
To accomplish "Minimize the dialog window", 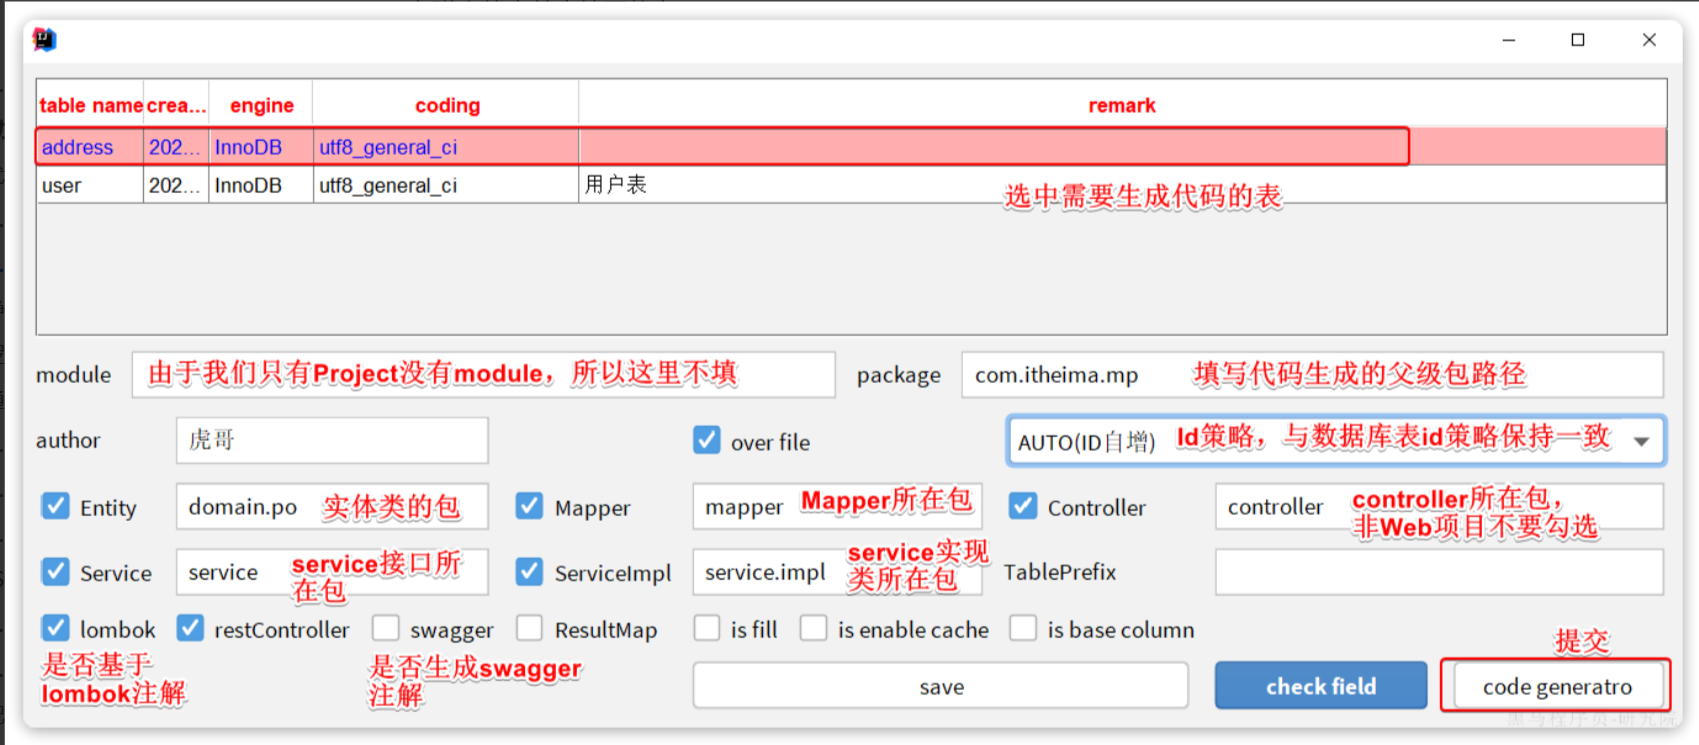I will (x=1509, y=40).
